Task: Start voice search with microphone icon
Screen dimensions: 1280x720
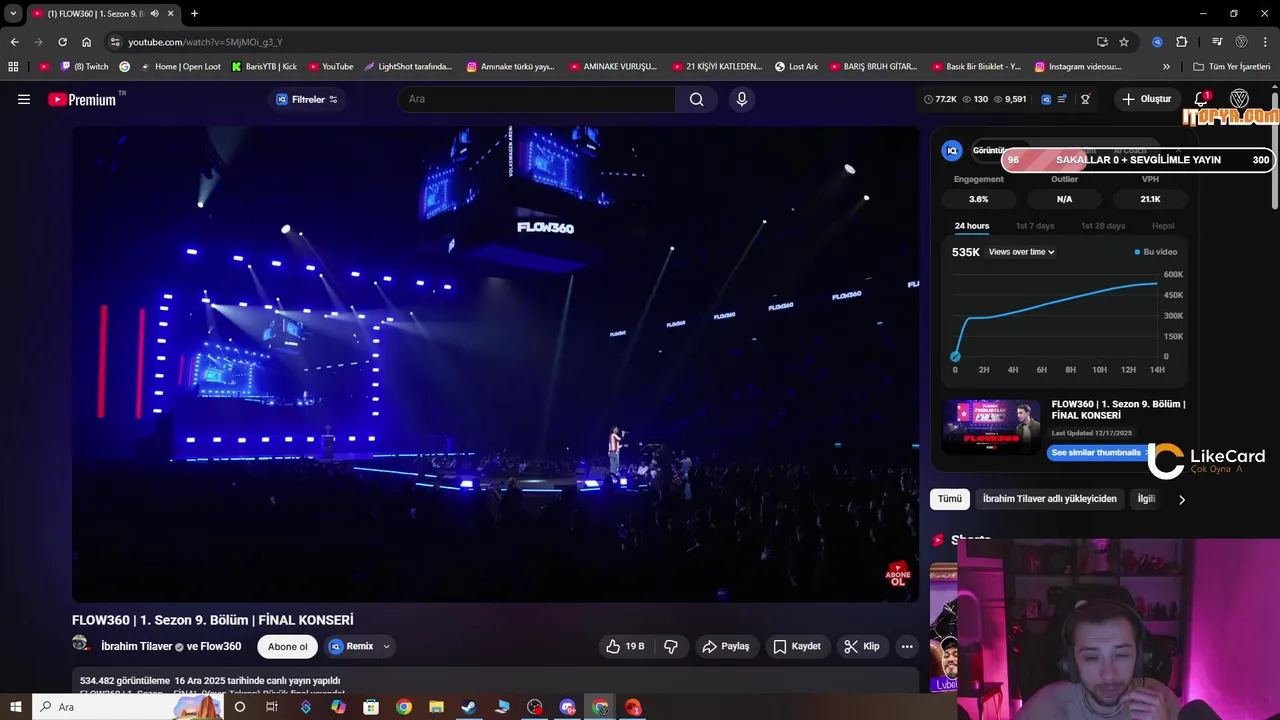Action: click(741, 99)
